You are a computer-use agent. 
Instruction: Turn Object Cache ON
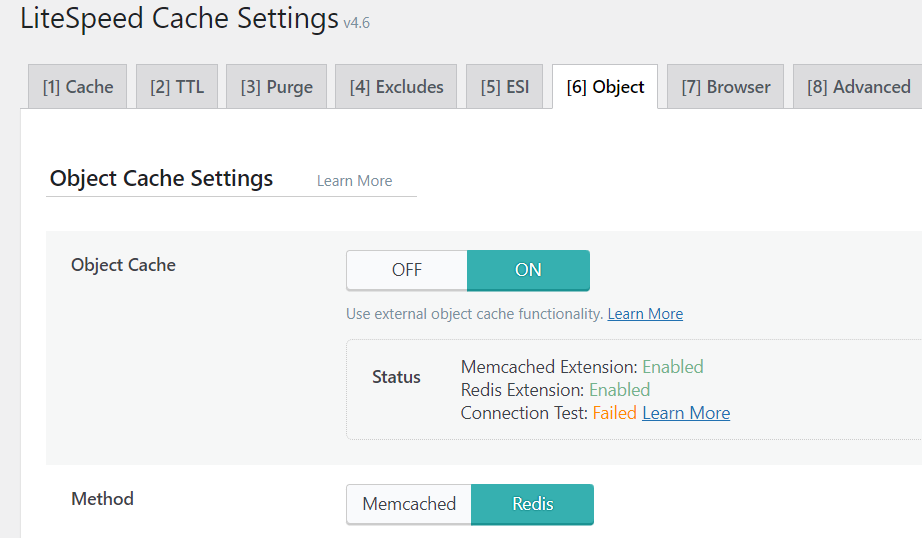point(528,270)
